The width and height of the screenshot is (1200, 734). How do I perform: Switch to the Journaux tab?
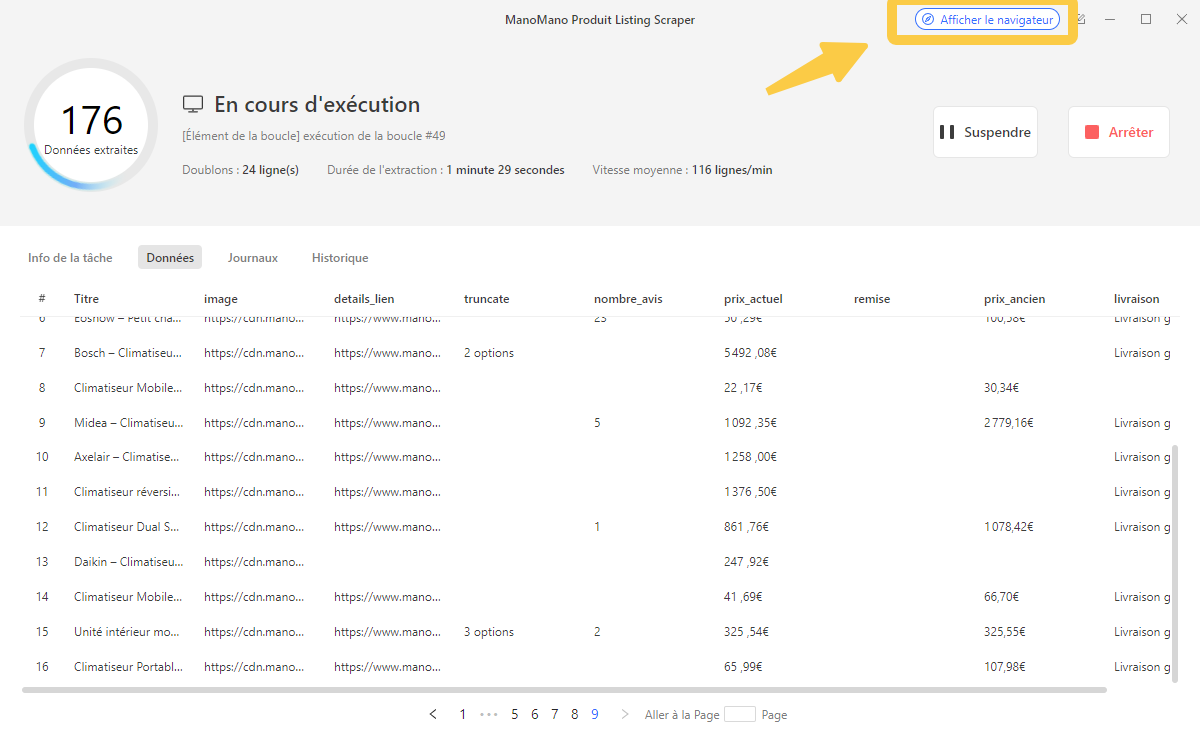point(252,258)
